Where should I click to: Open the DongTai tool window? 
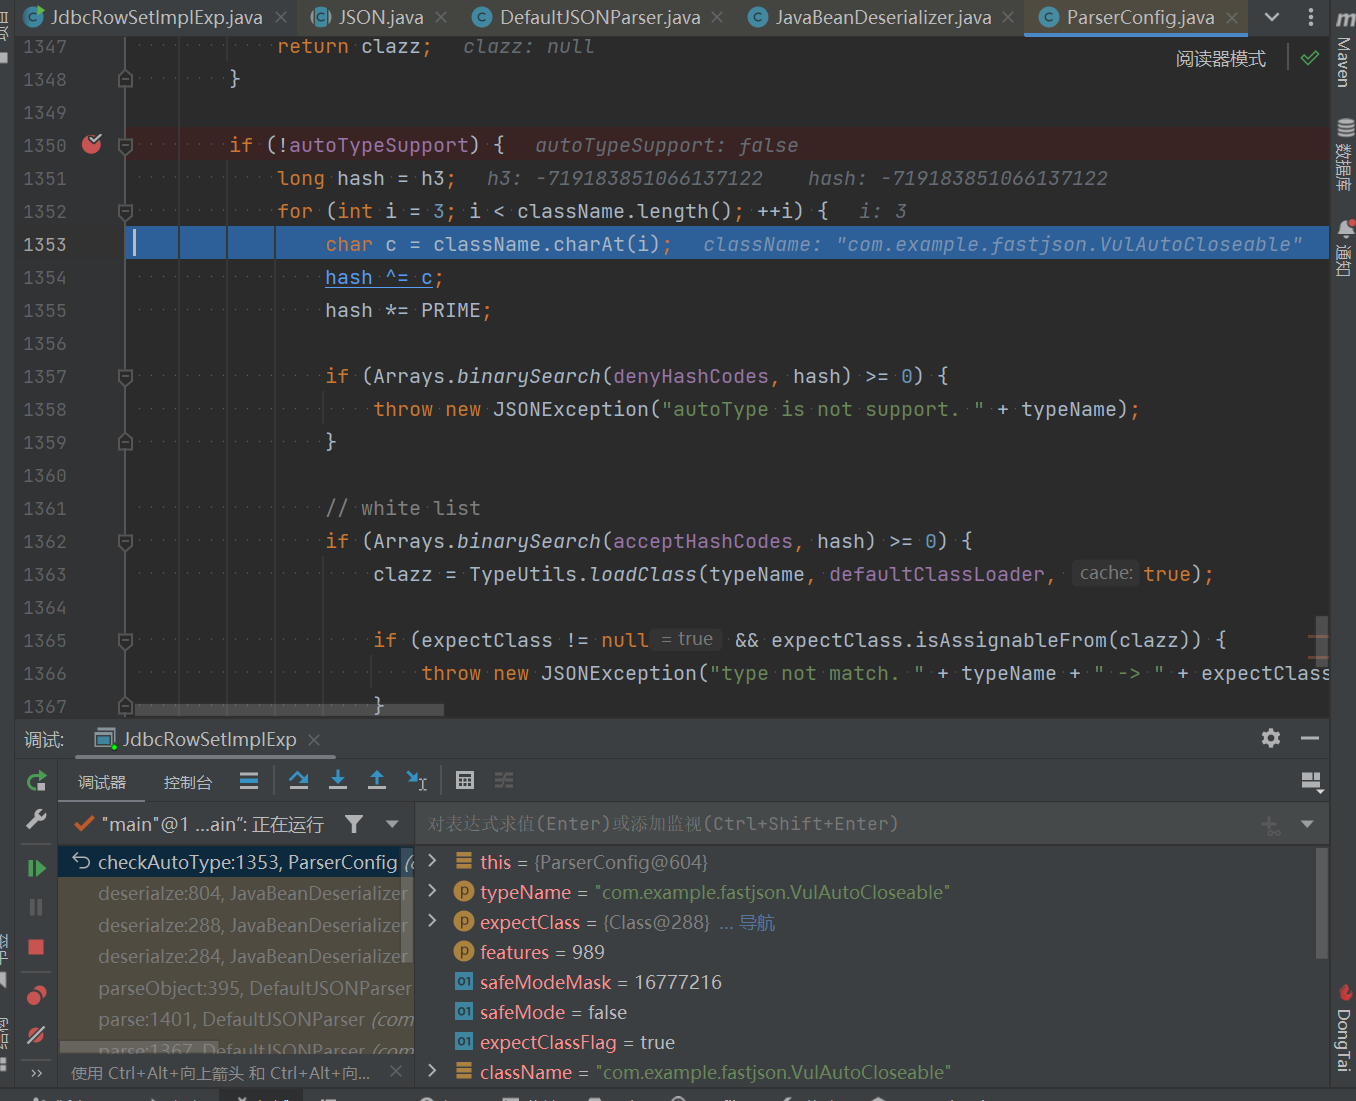pos(1344,1028)
